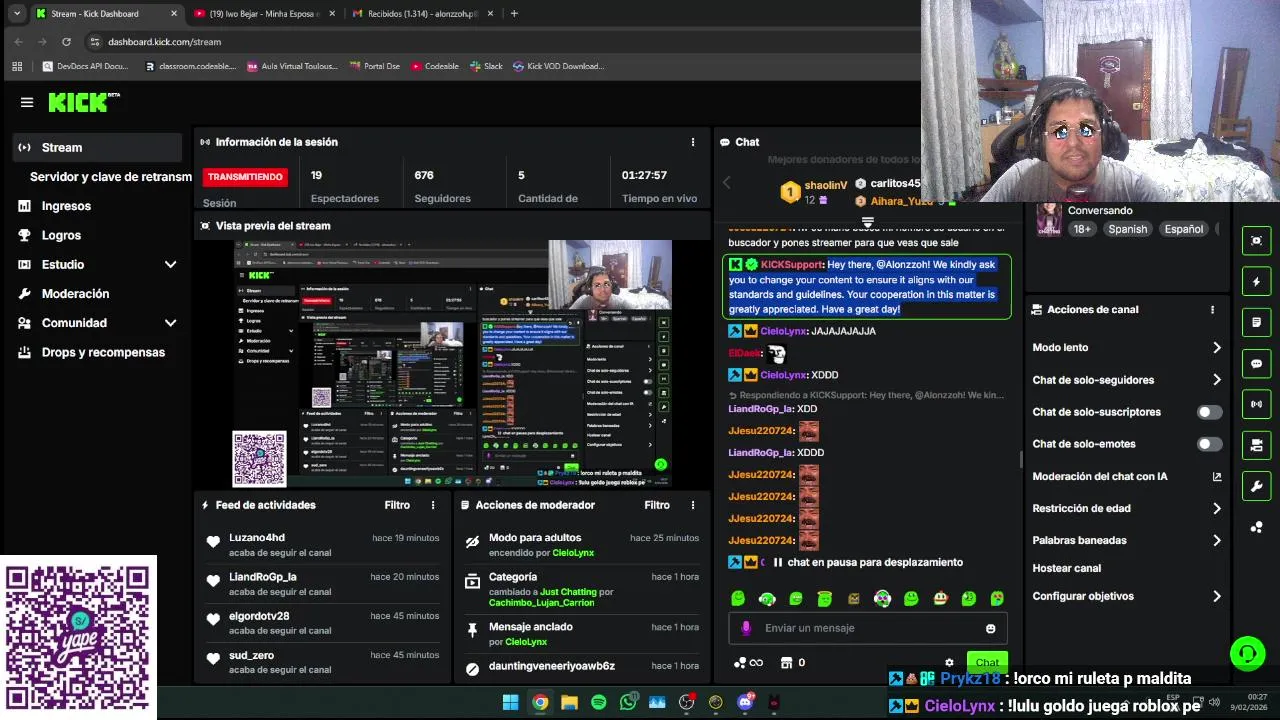Open Acciones de moderador options menu
The width and height of the screenshot is (1280, 720).
click(x=692, y=505)
